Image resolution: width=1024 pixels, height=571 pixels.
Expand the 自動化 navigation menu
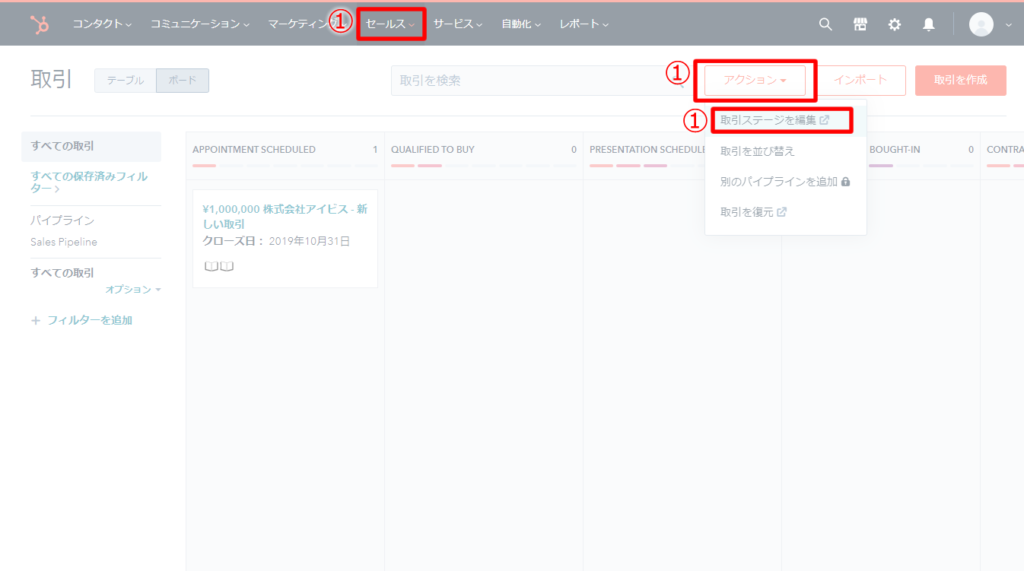(520, 24)
